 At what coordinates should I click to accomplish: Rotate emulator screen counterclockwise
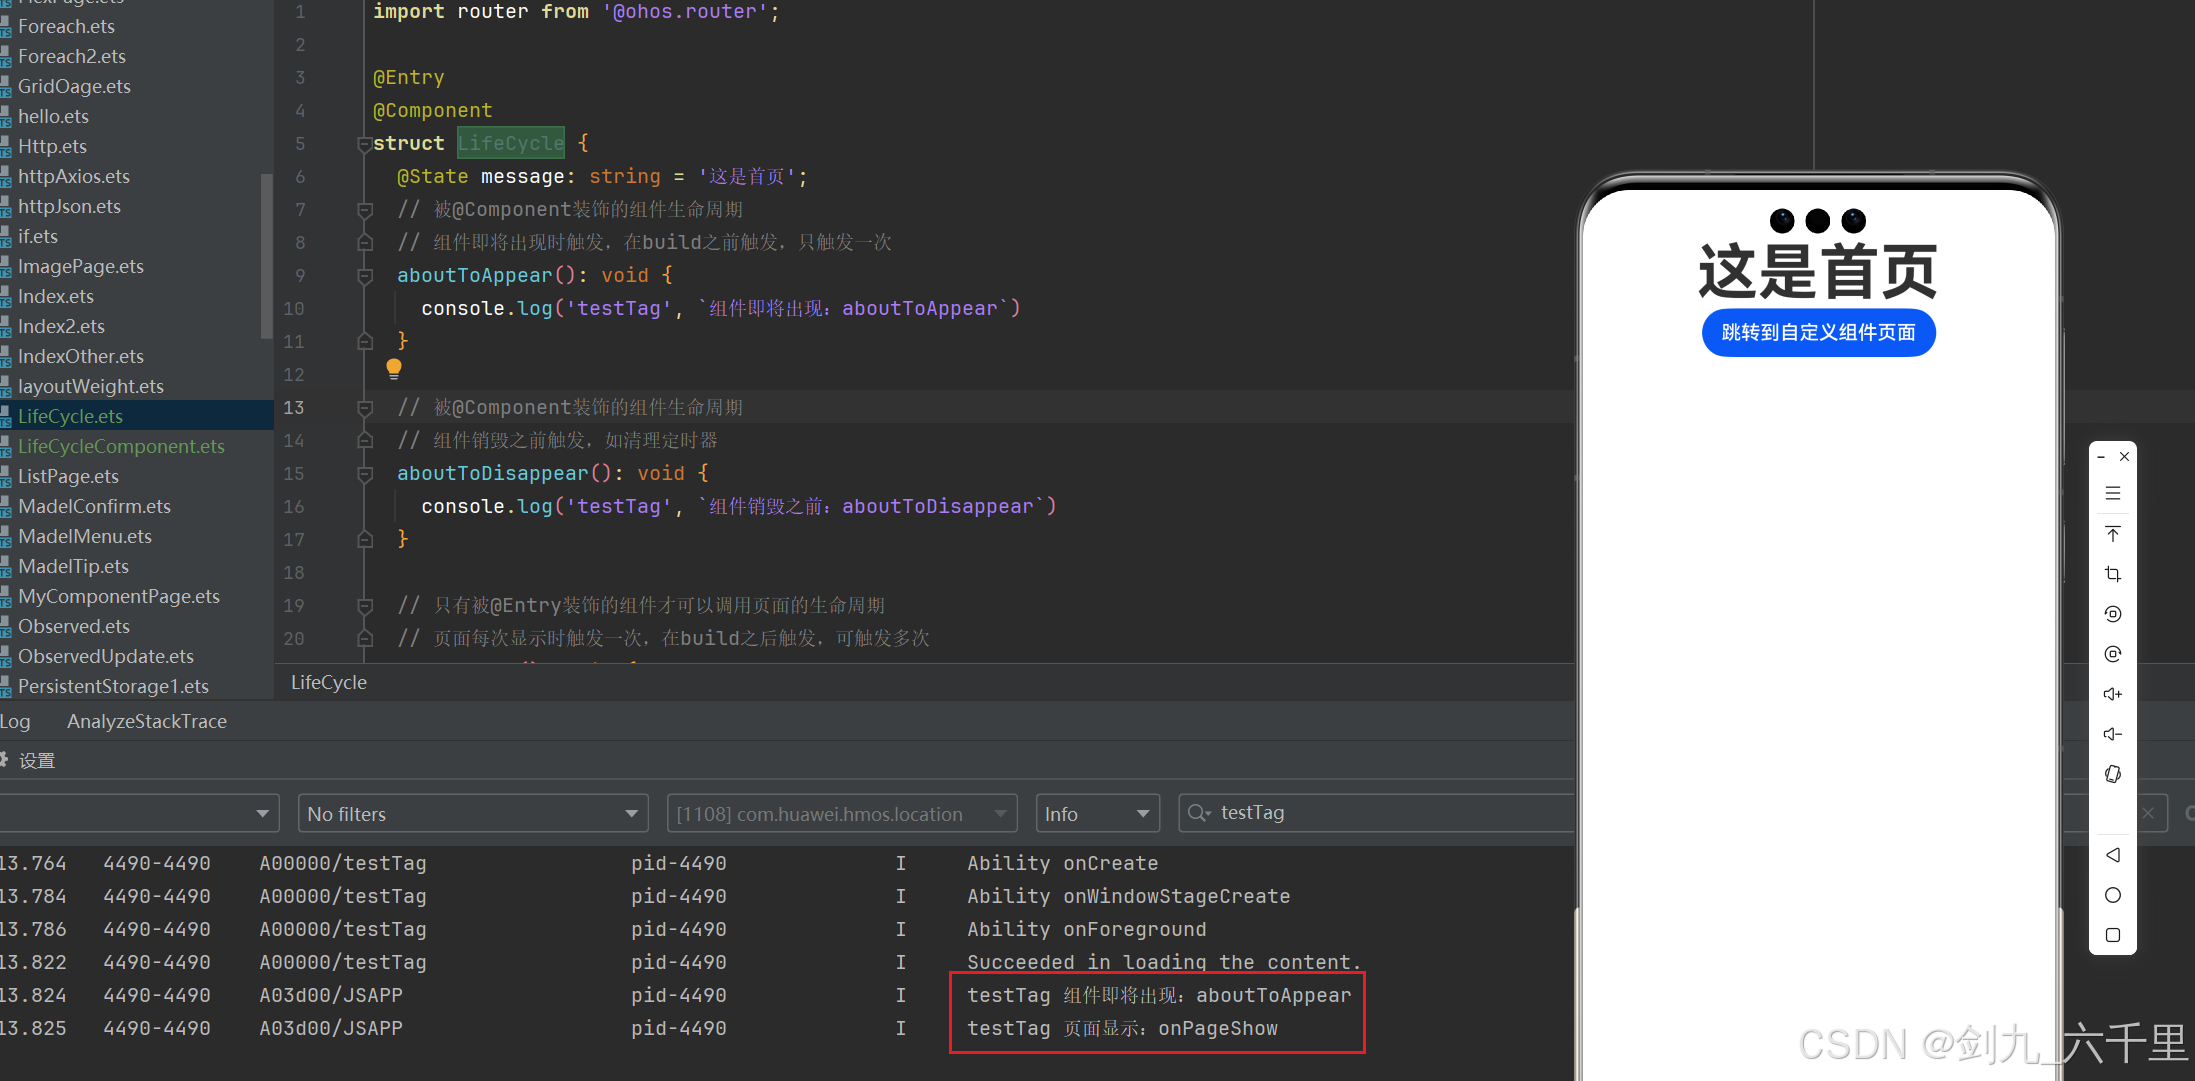(x=2112, y=614)
